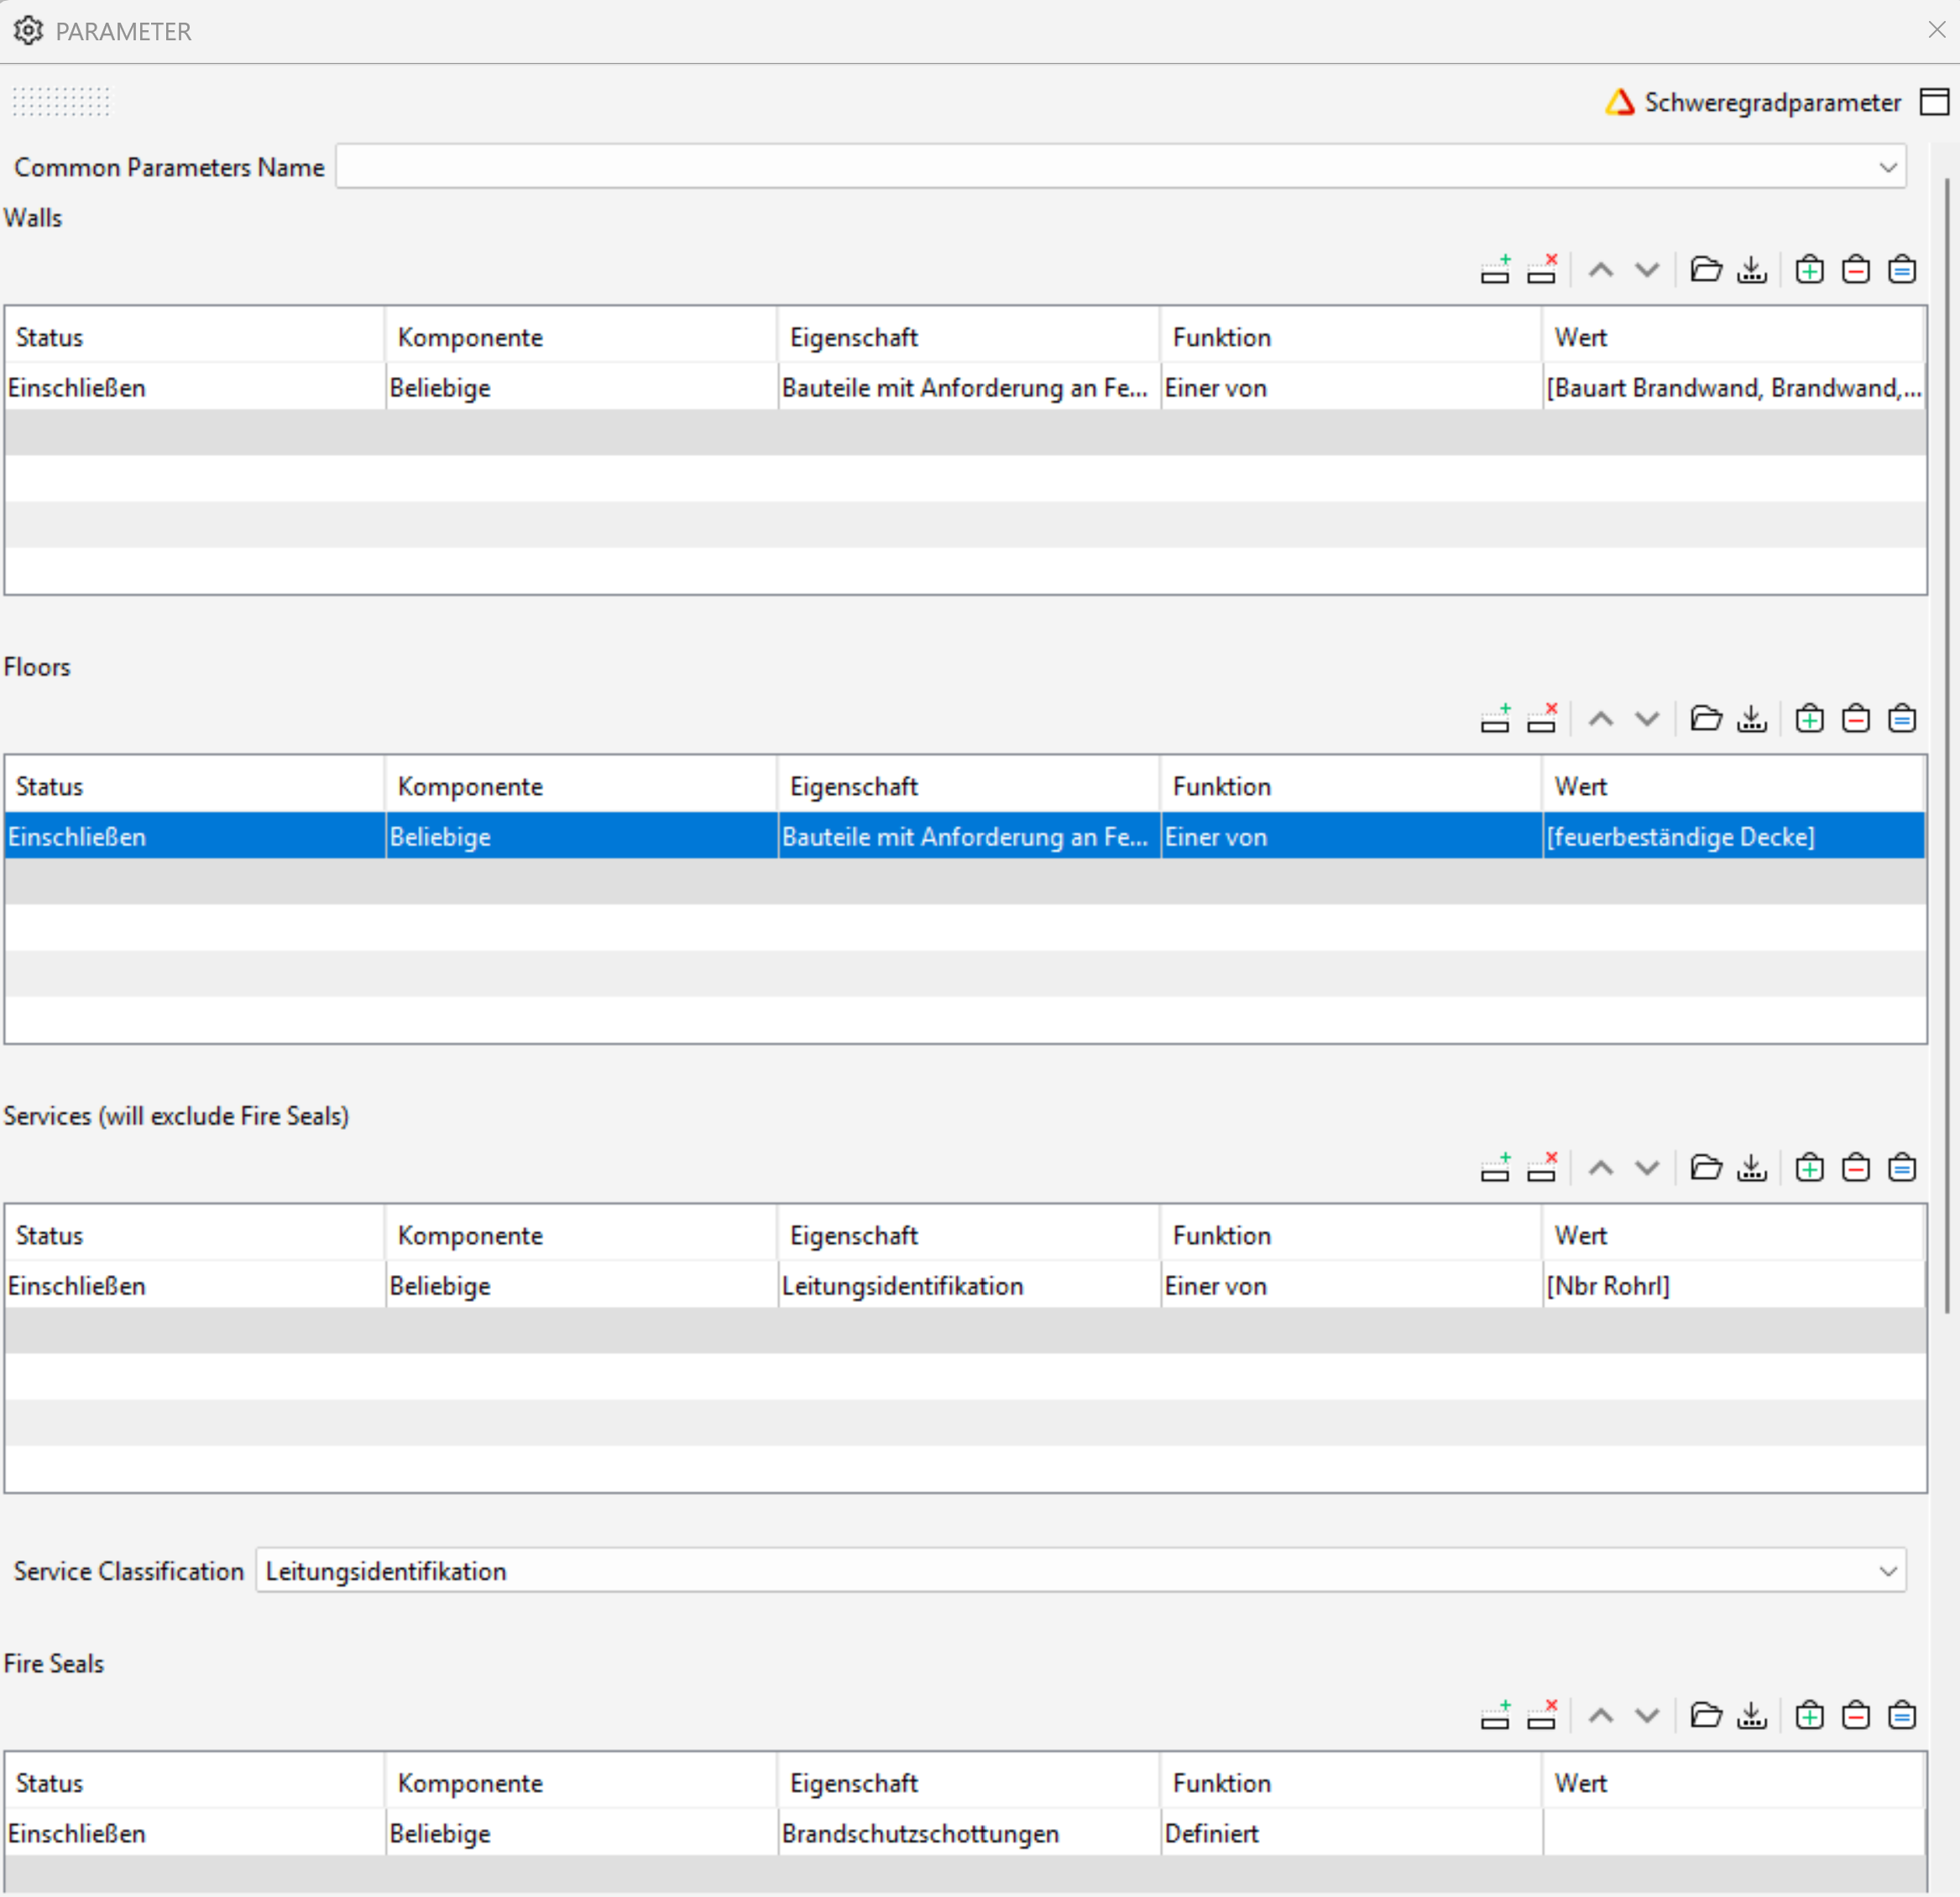Click the dotted drag handle grip
The height and width of the screenshot is (1897, 1960).
point(61,102)
